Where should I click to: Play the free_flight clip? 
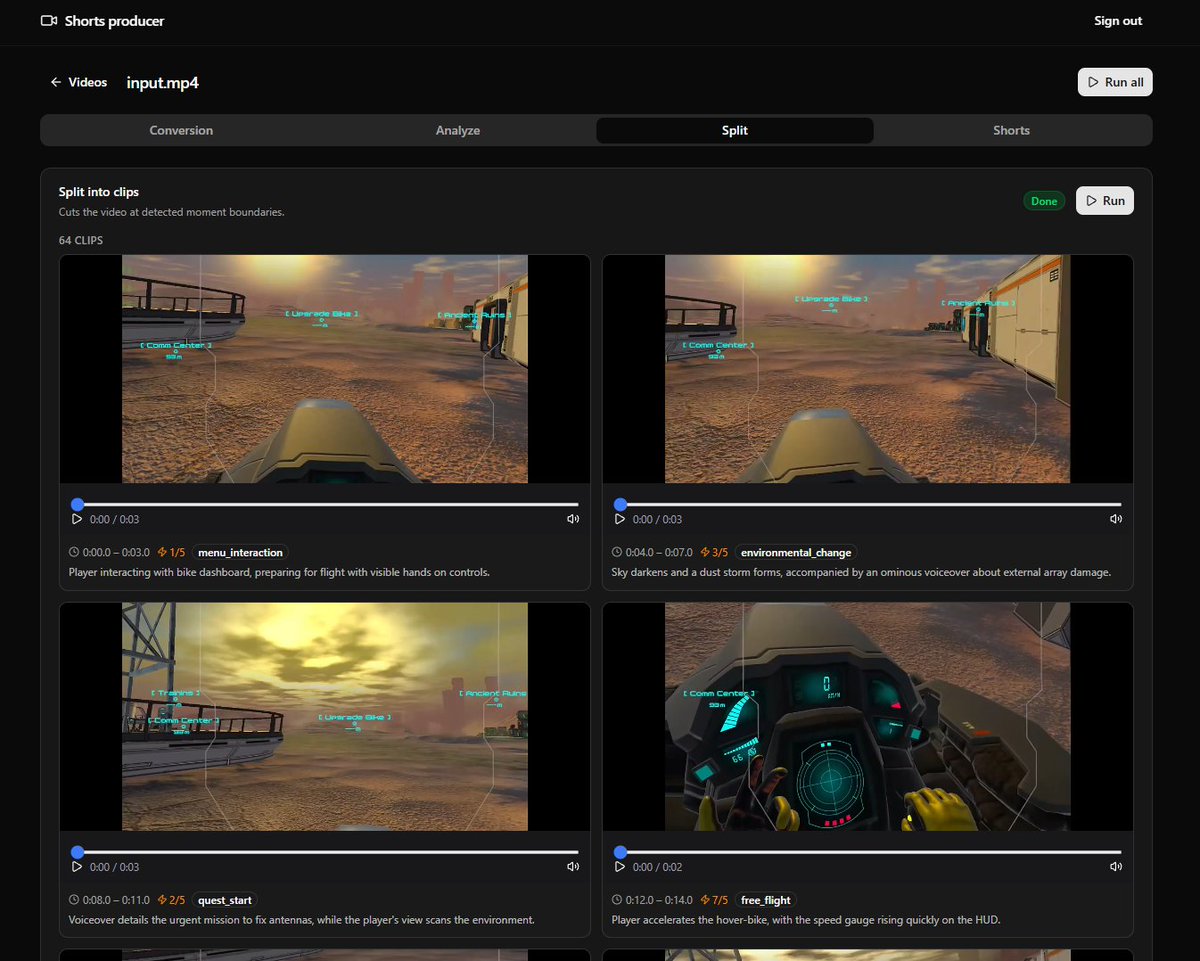tap(620, 867)
